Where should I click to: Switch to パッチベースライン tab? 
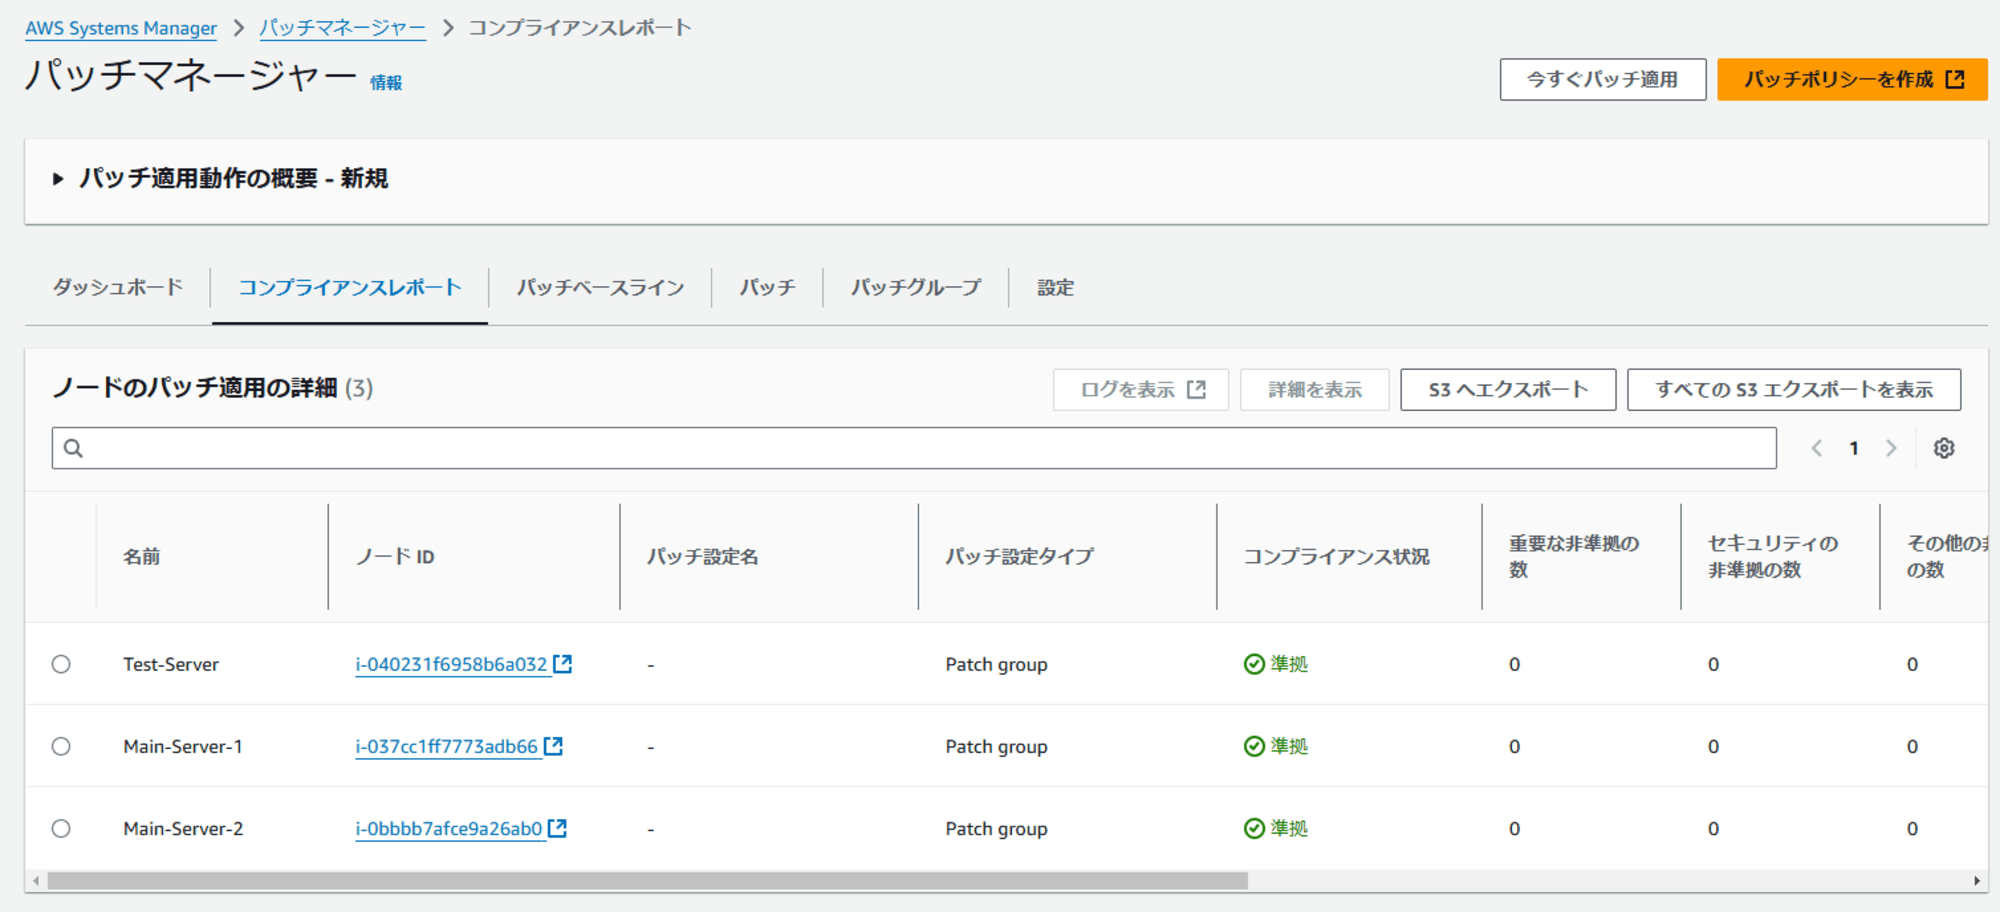600,287
